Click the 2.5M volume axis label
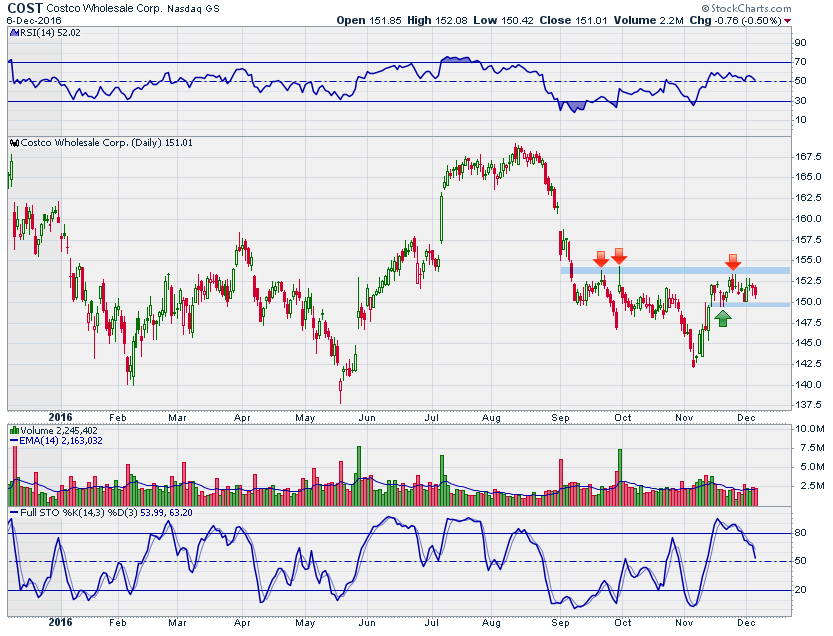The height and width of the screenshot is (636, 833). [812, 486]
